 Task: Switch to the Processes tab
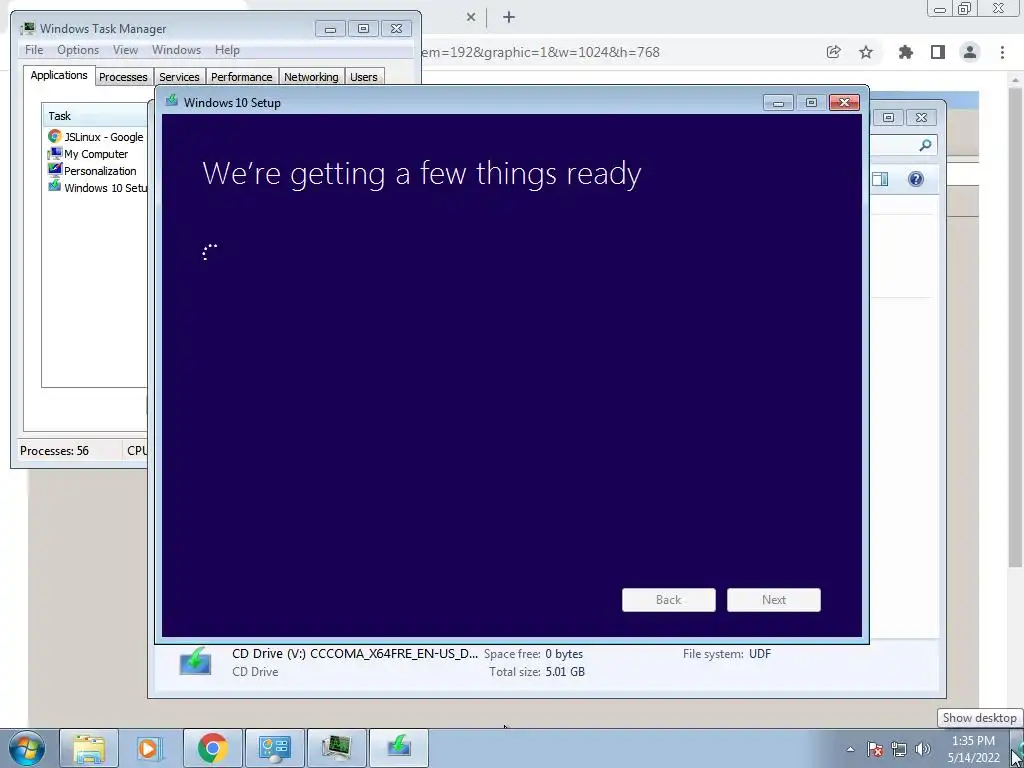pos(123,77)
